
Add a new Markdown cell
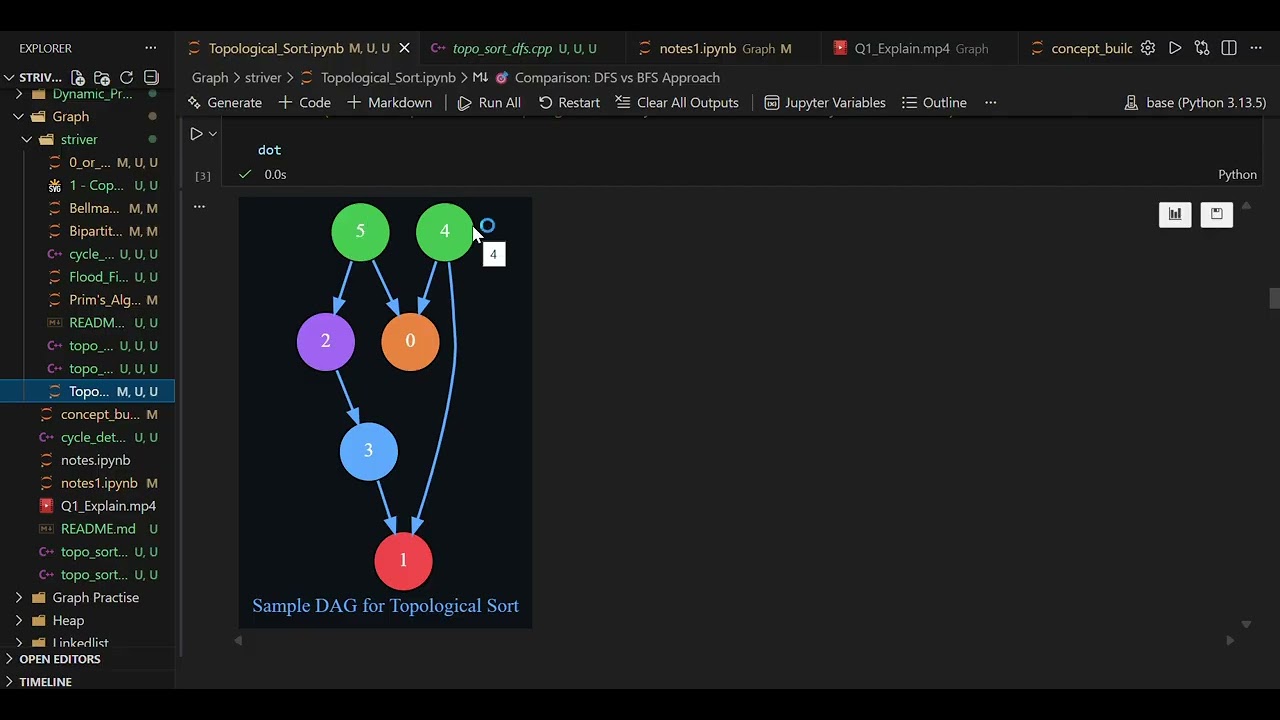pos(389,102)
